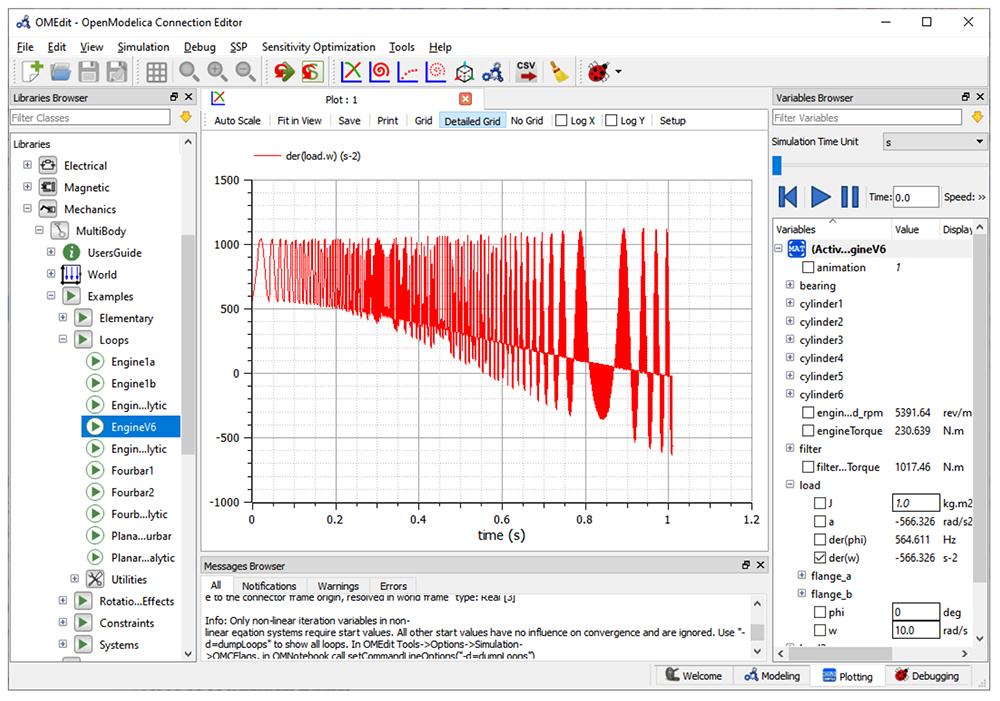
Task: Collapse the Mechanics library node
Action: 27,209
